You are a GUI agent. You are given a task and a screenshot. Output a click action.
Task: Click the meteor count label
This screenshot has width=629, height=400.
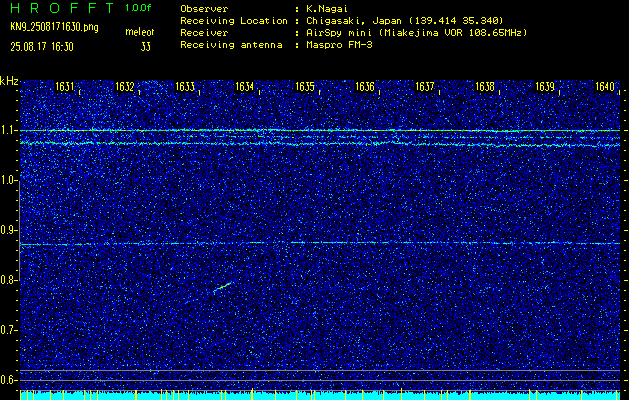[140, 32]
